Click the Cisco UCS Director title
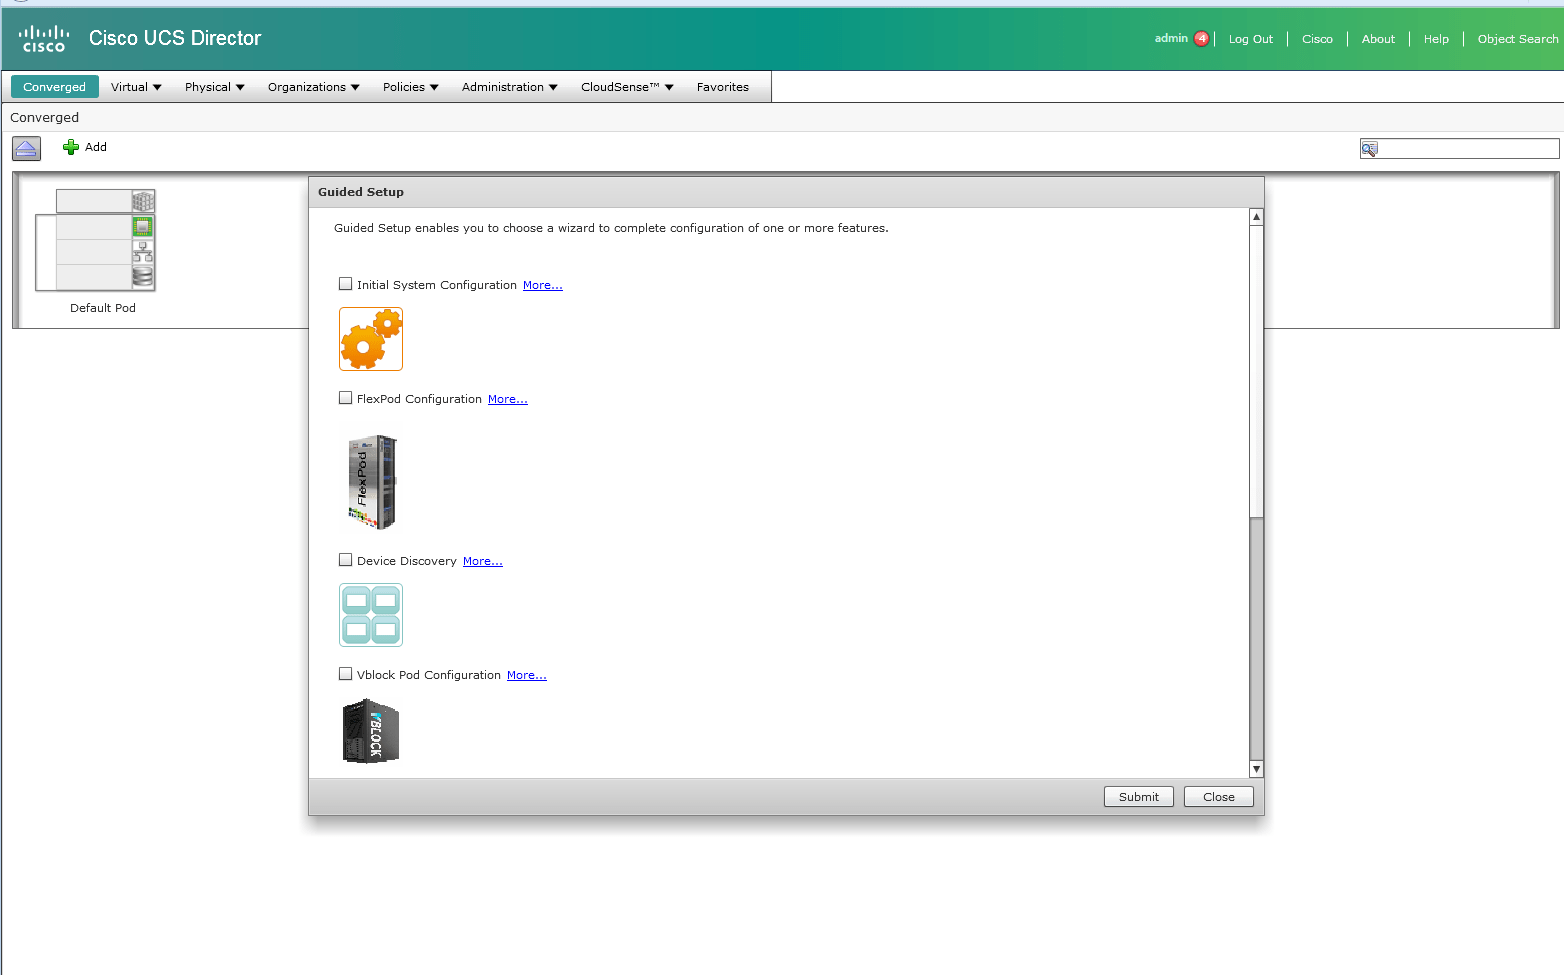The width and height of the screenshot is (1564, 975). [x=175, y=38]
